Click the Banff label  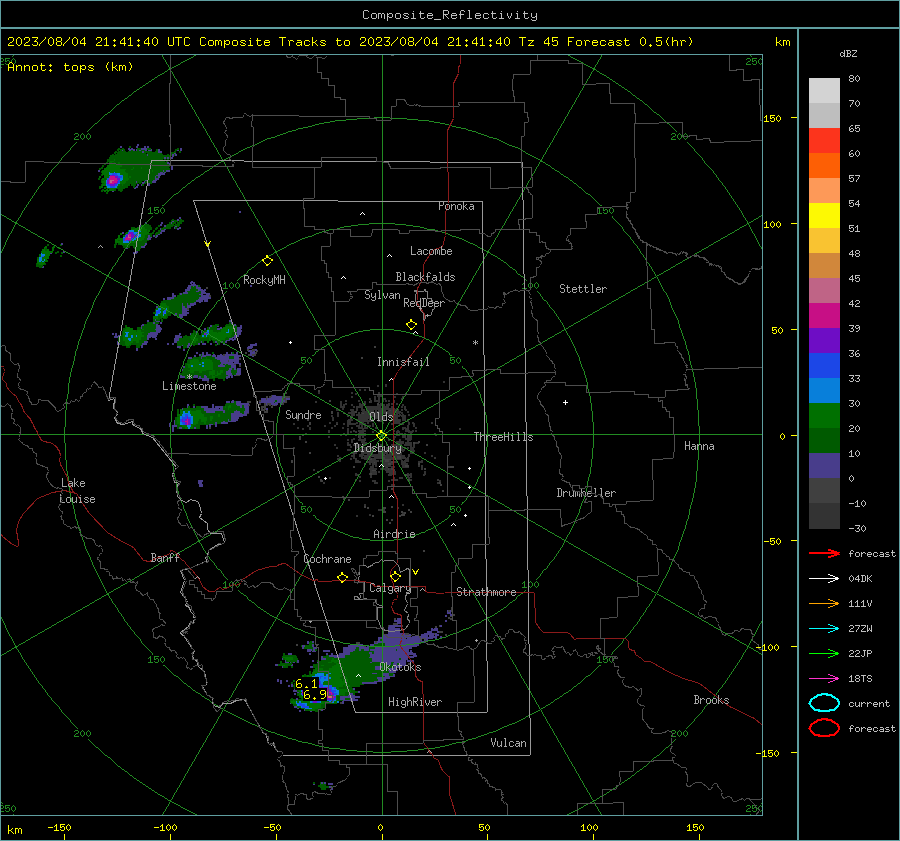click(165, 558)
